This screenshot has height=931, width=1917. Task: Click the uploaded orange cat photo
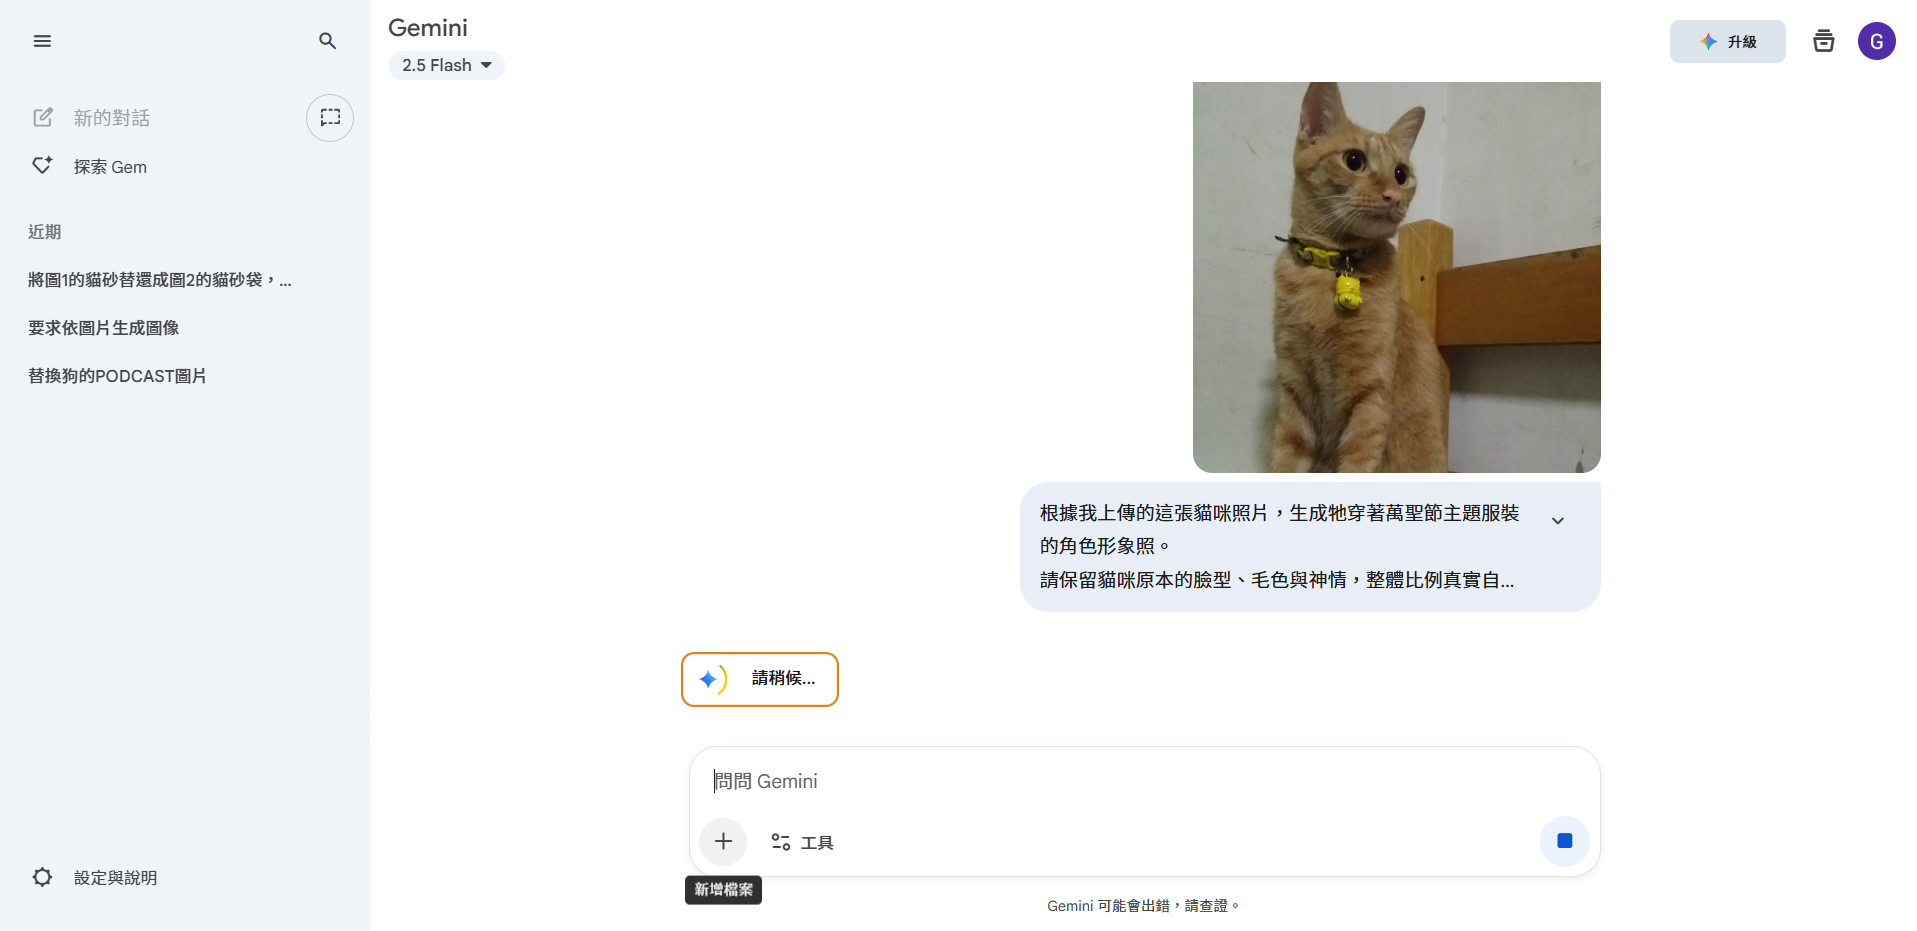pos(1396,277)
